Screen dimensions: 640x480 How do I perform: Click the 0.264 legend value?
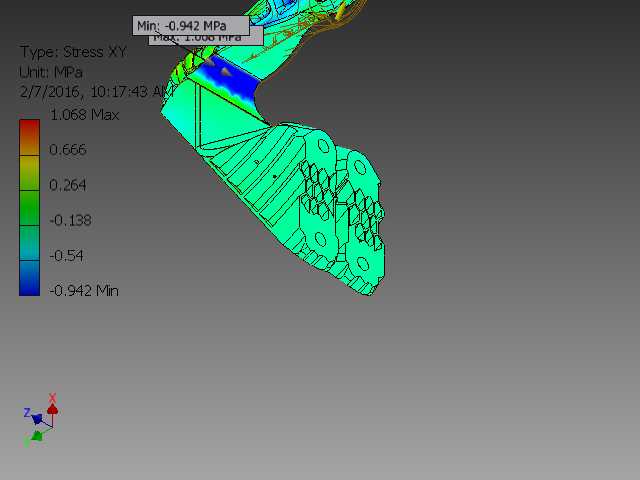(x=68, y=185)
